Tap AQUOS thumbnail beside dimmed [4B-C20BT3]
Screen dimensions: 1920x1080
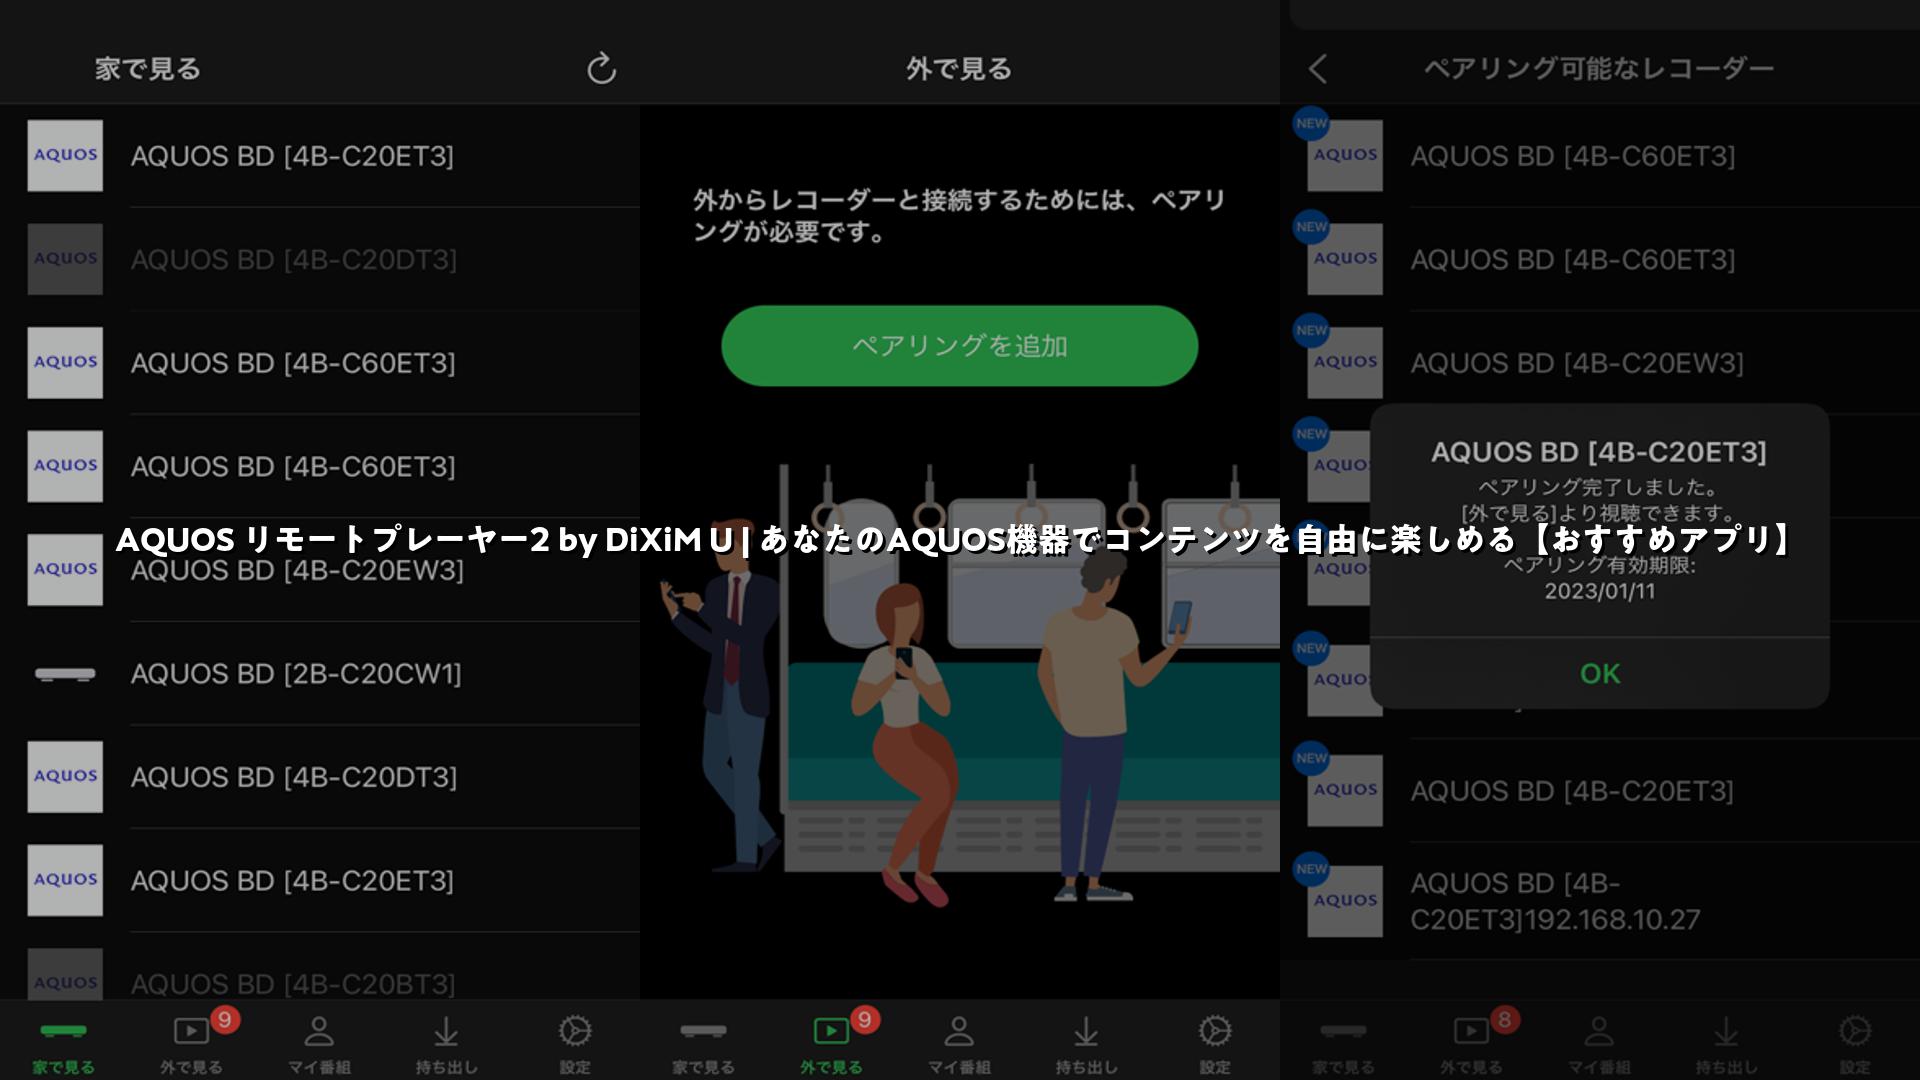coord(65,974)
